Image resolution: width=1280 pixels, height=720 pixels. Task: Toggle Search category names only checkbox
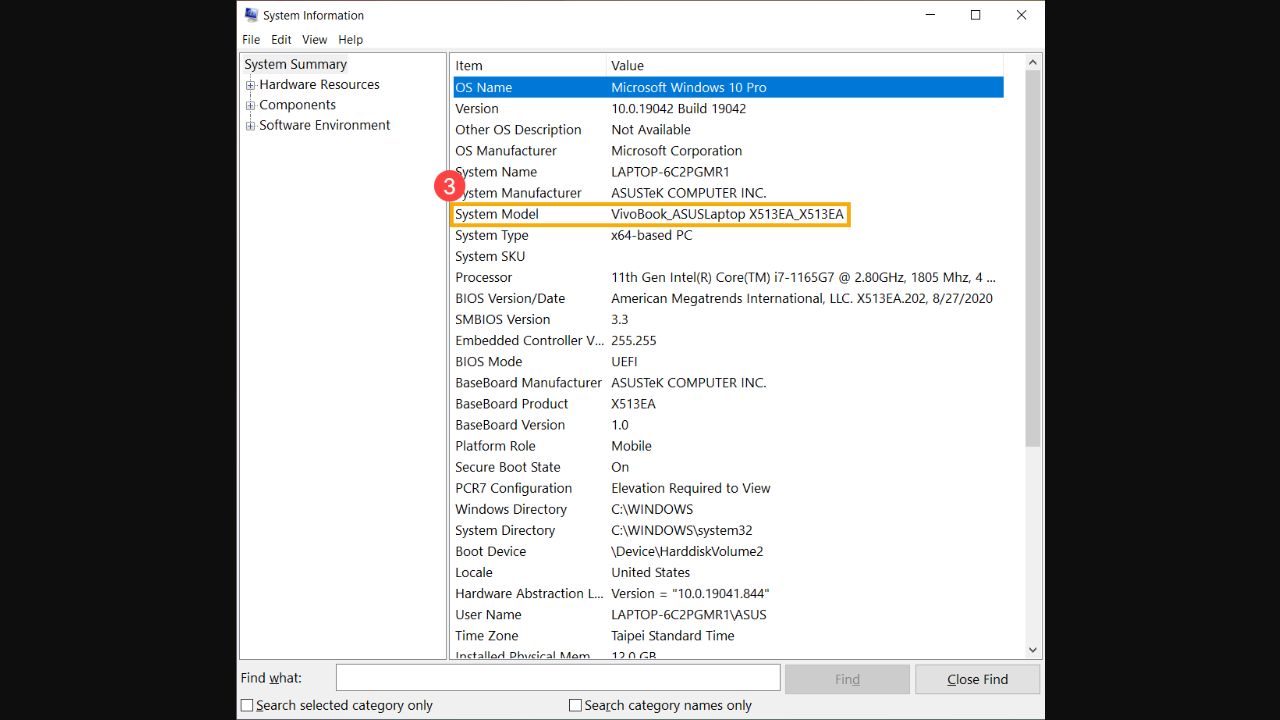[x=575, y=705]
